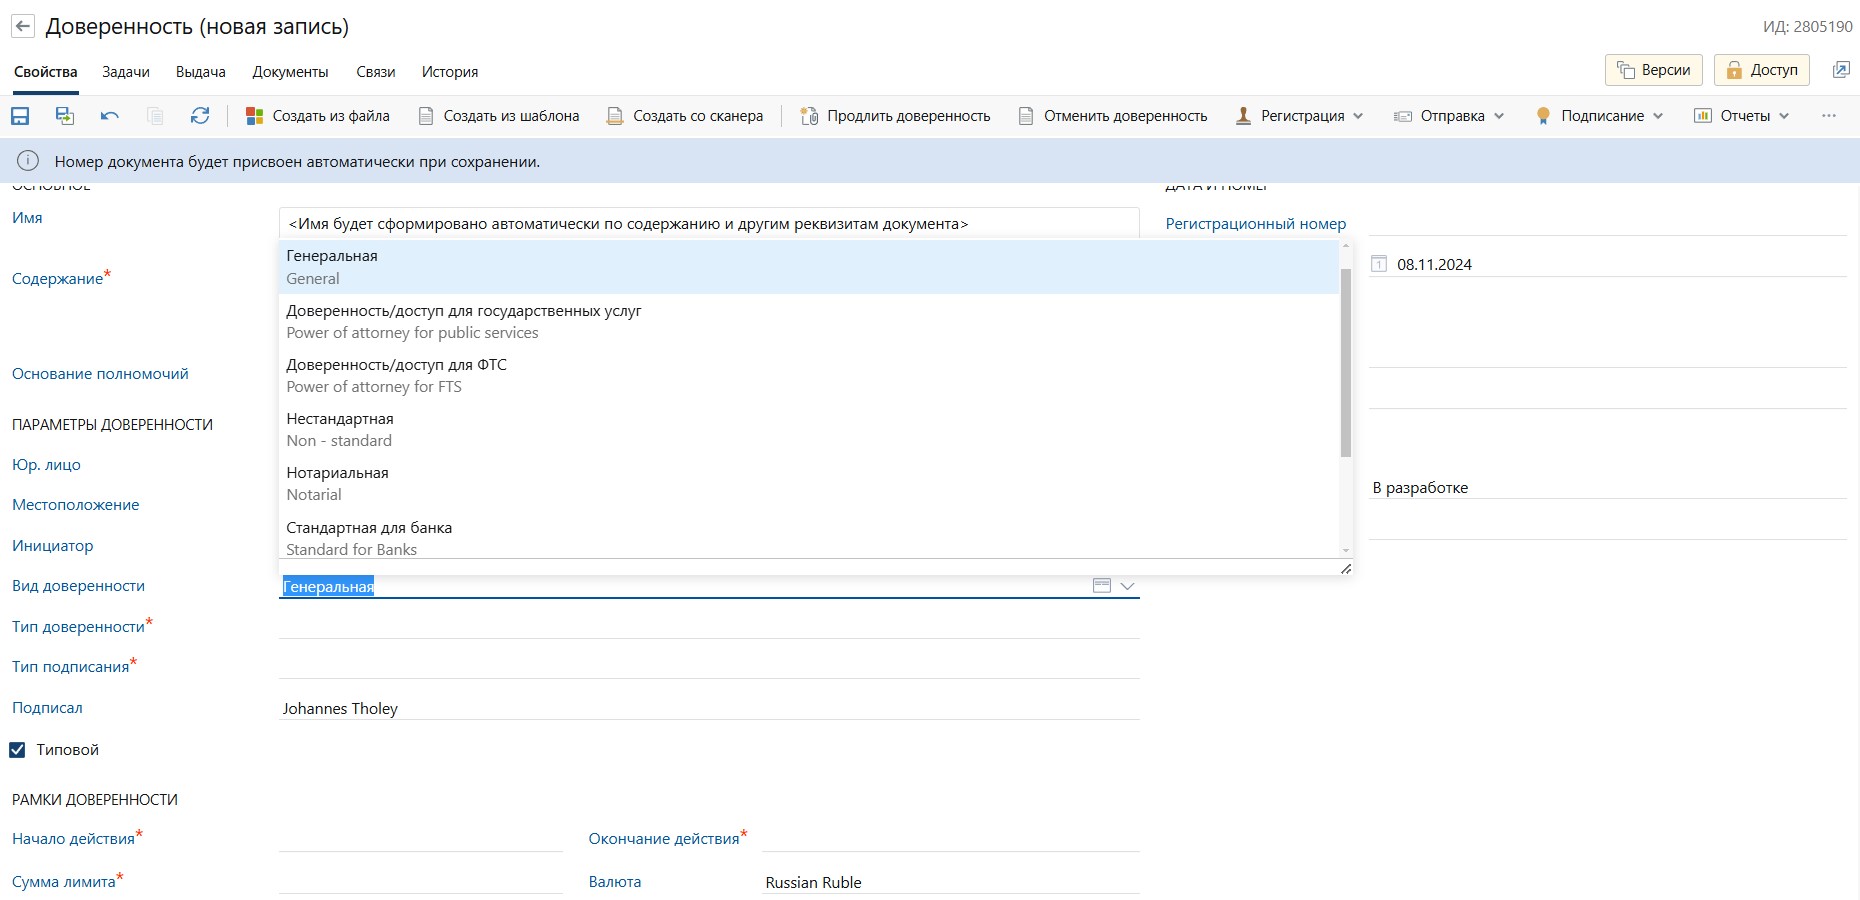The width and height of the screenshot is (1860, 900).
Task: Collapse the Вид доверенности dropdown arrow
Action: click(x=1127, y=586)
